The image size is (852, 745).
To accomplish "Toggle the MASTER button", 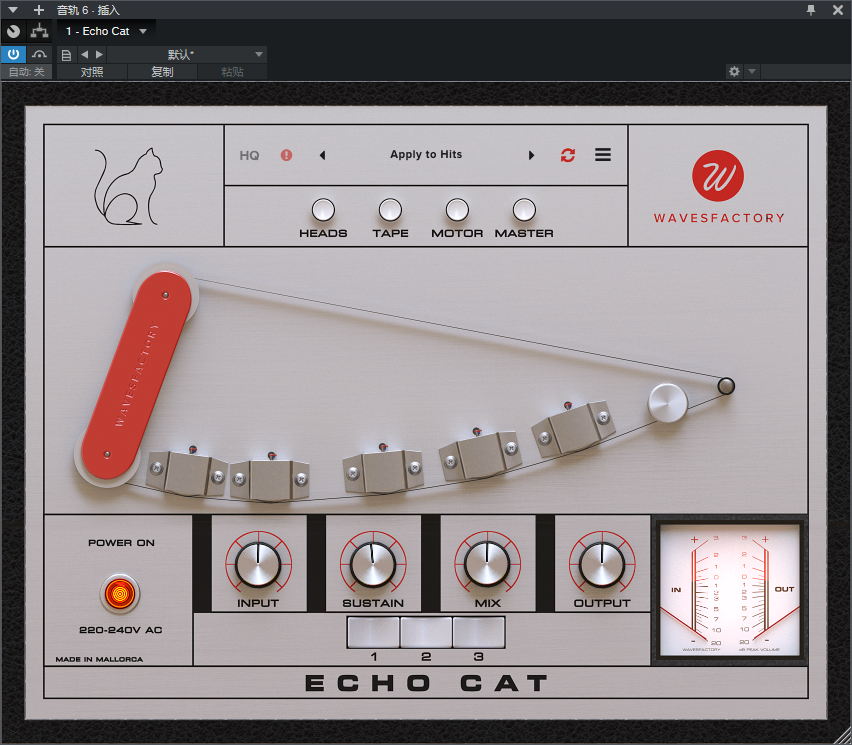I will coord(524,210).
